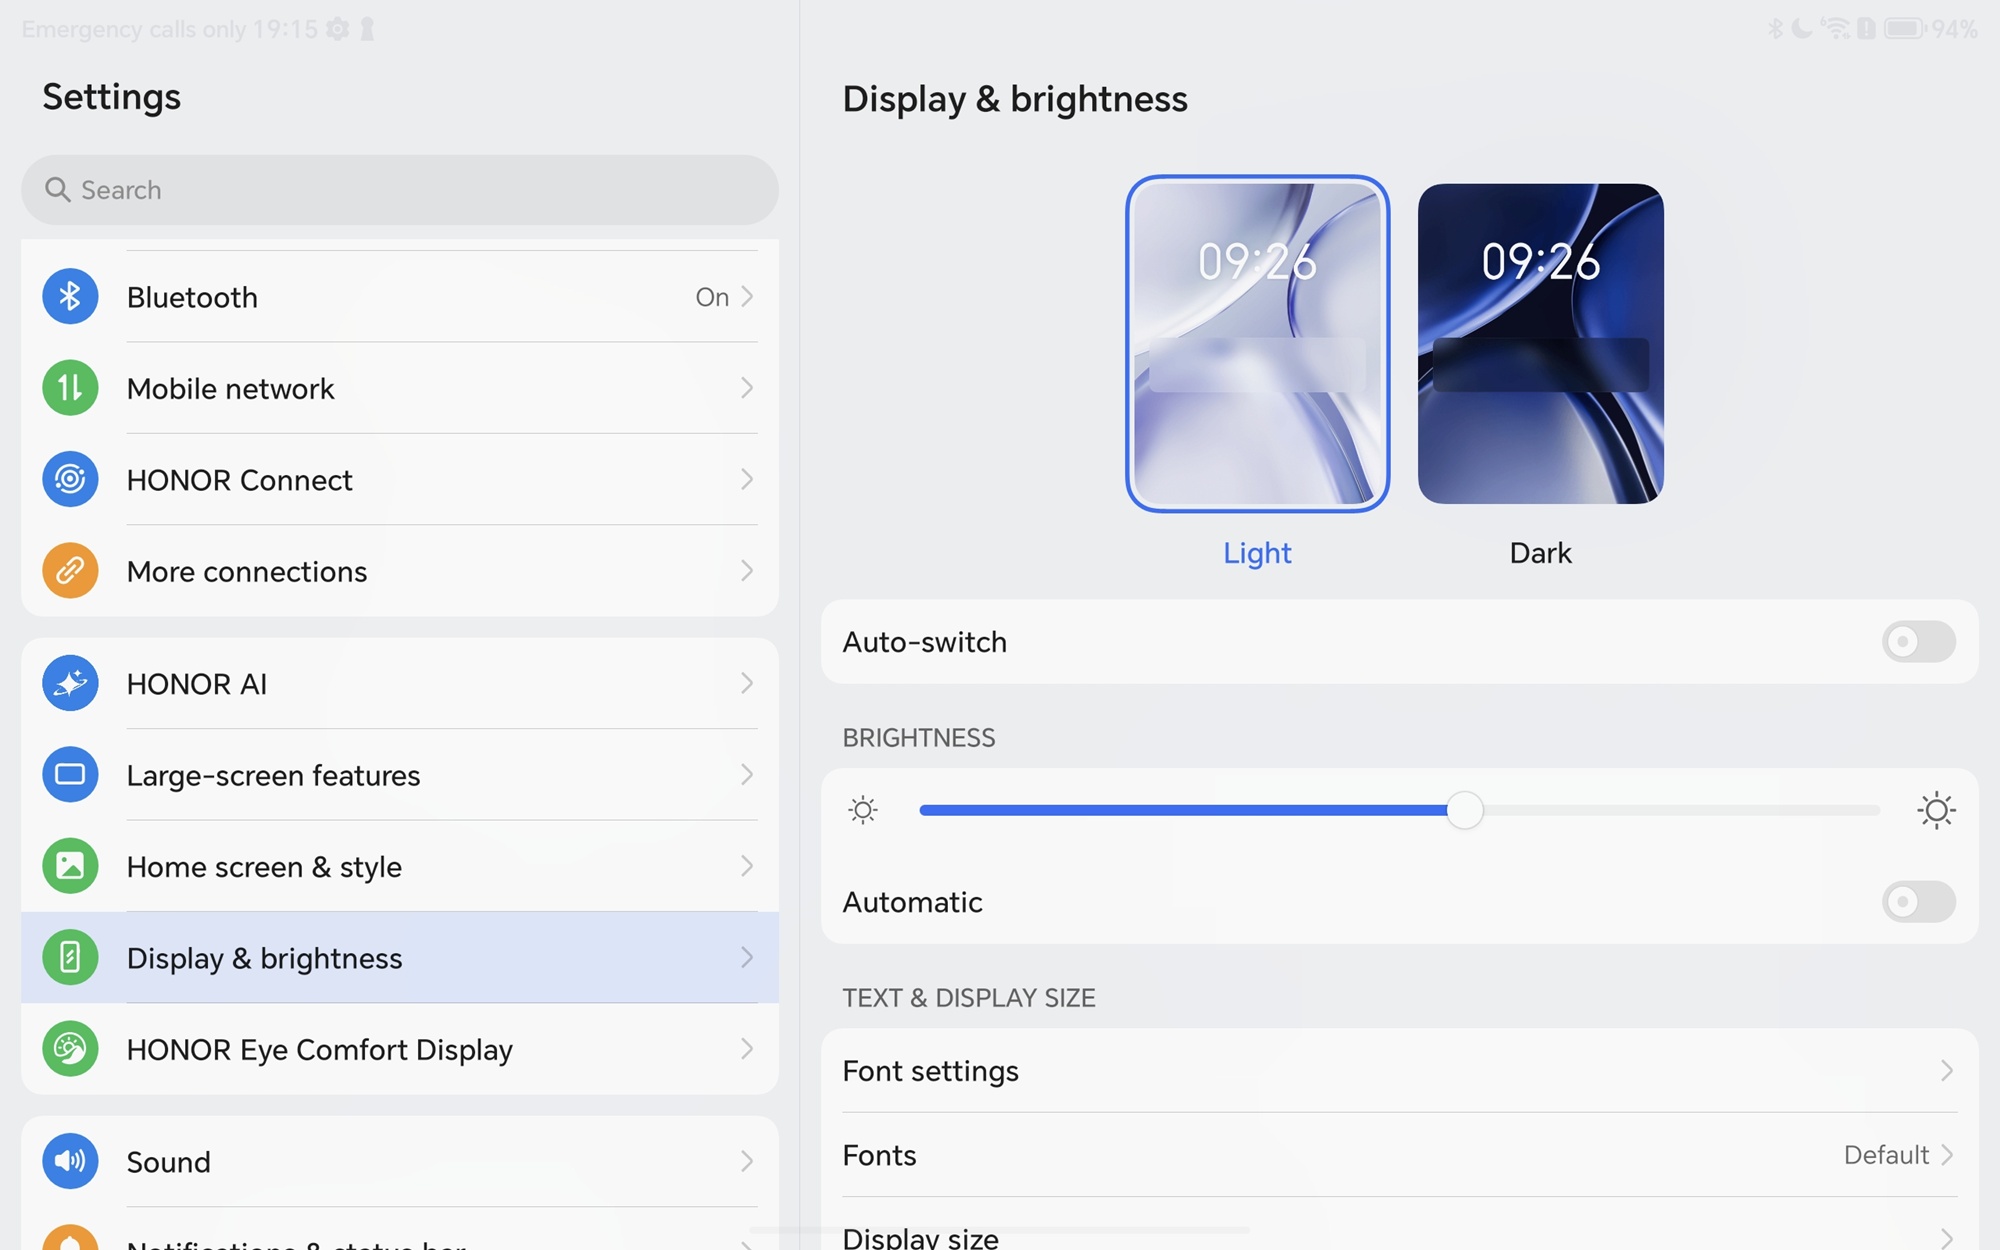Image resolution: width=2000 pixels, height=1250 pixels.
Task: Click the Settings search field
Action: [400, 190]
